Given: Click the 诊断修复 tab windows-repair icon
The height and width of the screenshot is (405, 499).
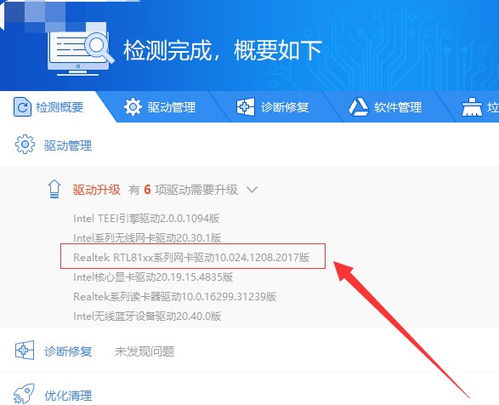Looking at the screenshot, I should pyautogui.click(x=245, y=107).
